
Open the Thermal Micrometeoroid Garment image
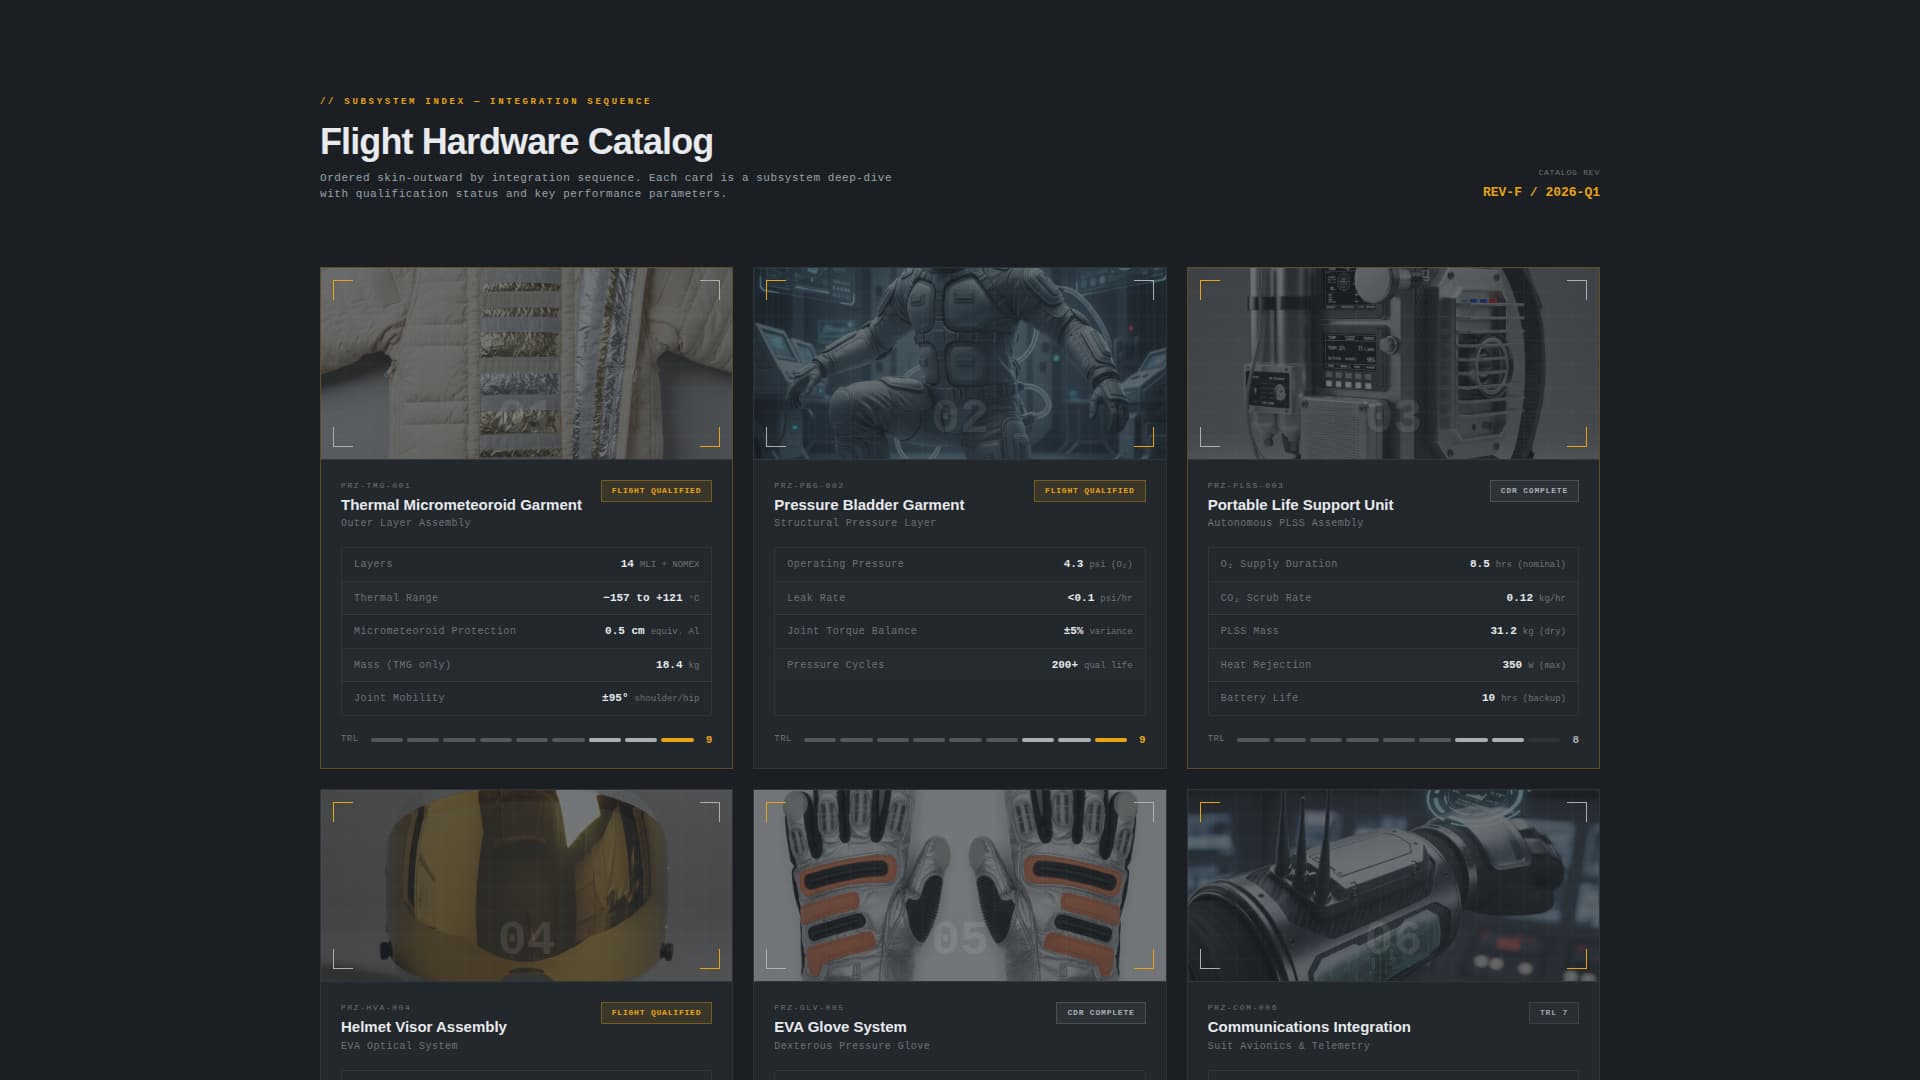(526, 363)
